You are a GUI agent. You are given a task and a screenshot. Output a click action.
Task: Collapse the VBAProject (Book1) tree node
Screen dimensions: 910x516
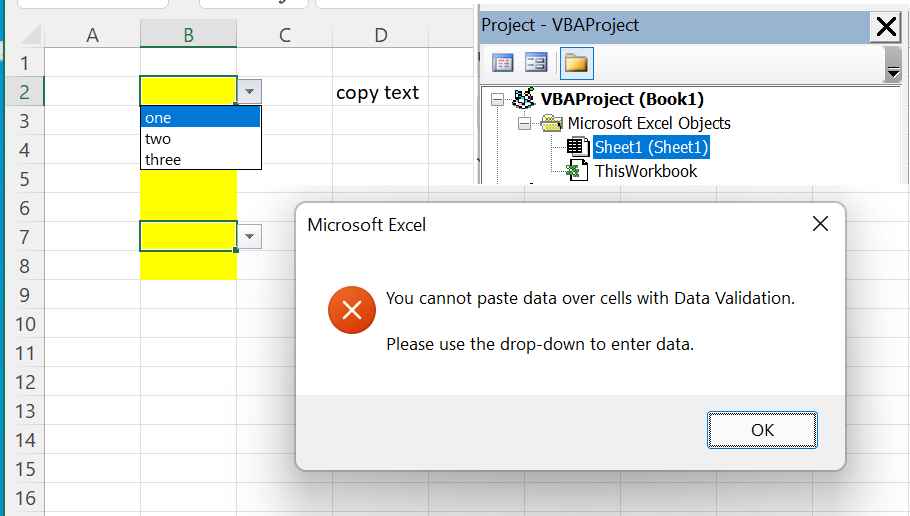click(x=497, y=99)
